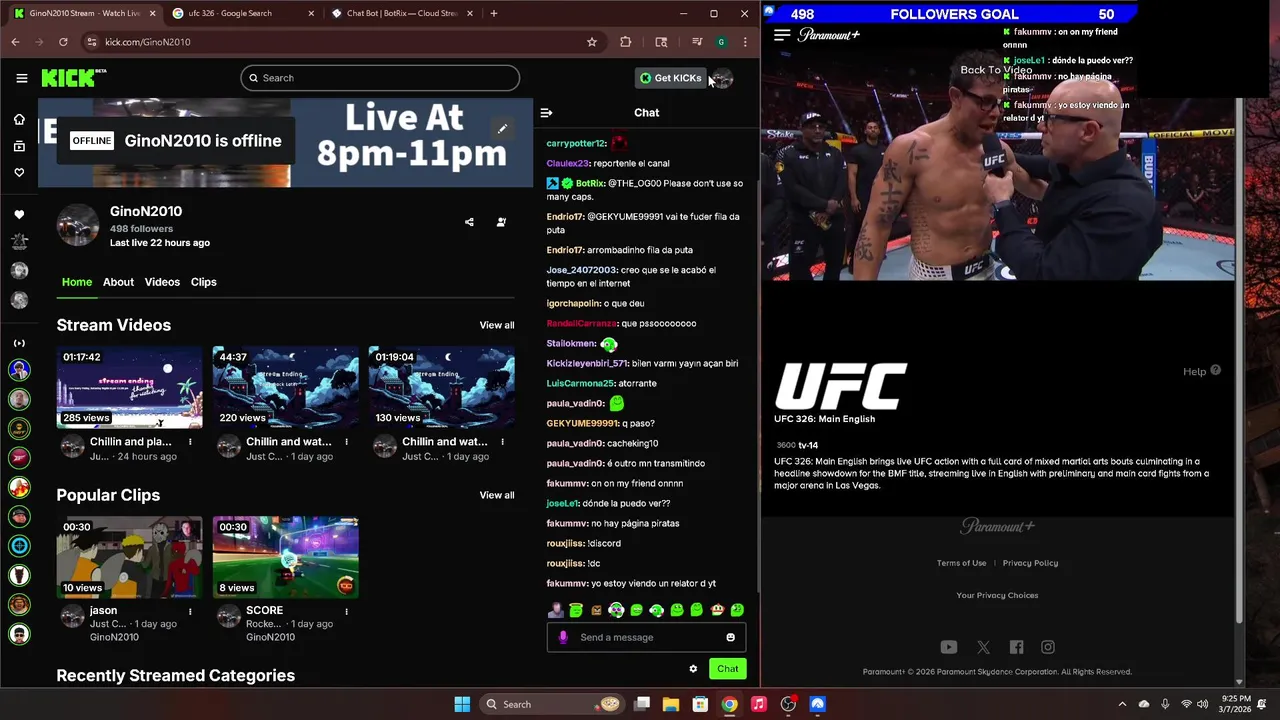The width and height of the screenshot is (1280, 720).
Task: Bookmark this page with the star icon
Action: (592, 42)
